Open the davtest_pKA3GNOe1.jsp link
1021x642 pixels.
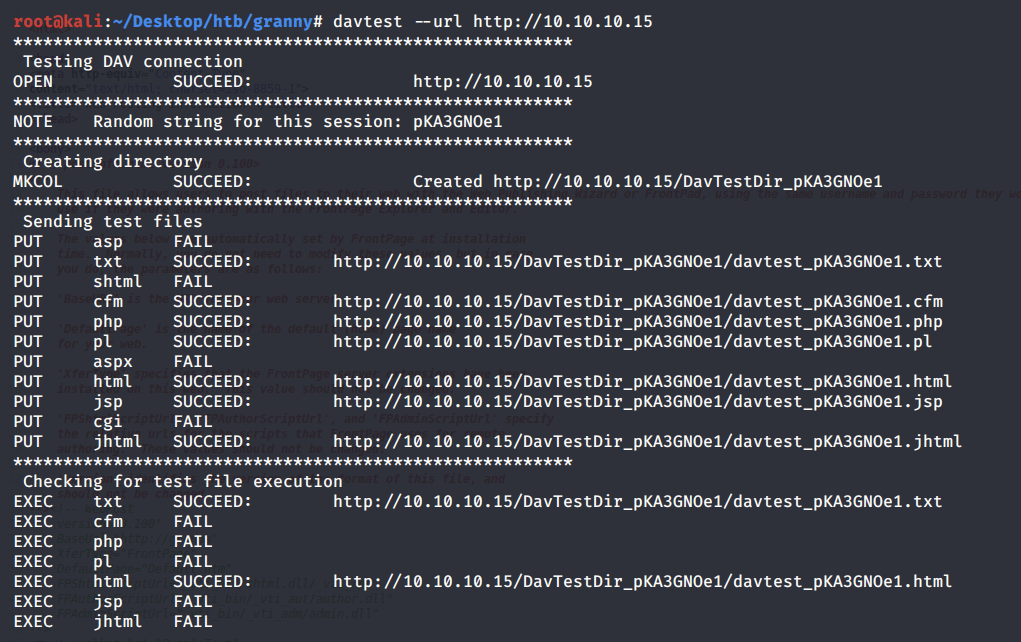pos(637,402)
